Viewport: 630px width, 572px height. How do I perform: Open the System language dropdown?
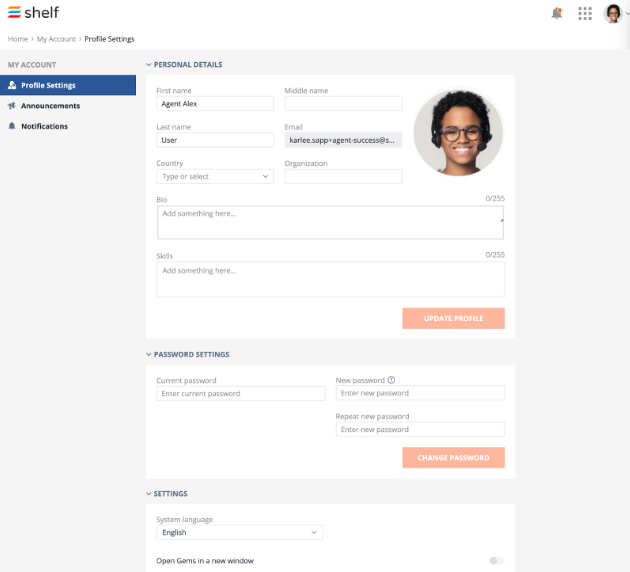(x=239, y=532)
